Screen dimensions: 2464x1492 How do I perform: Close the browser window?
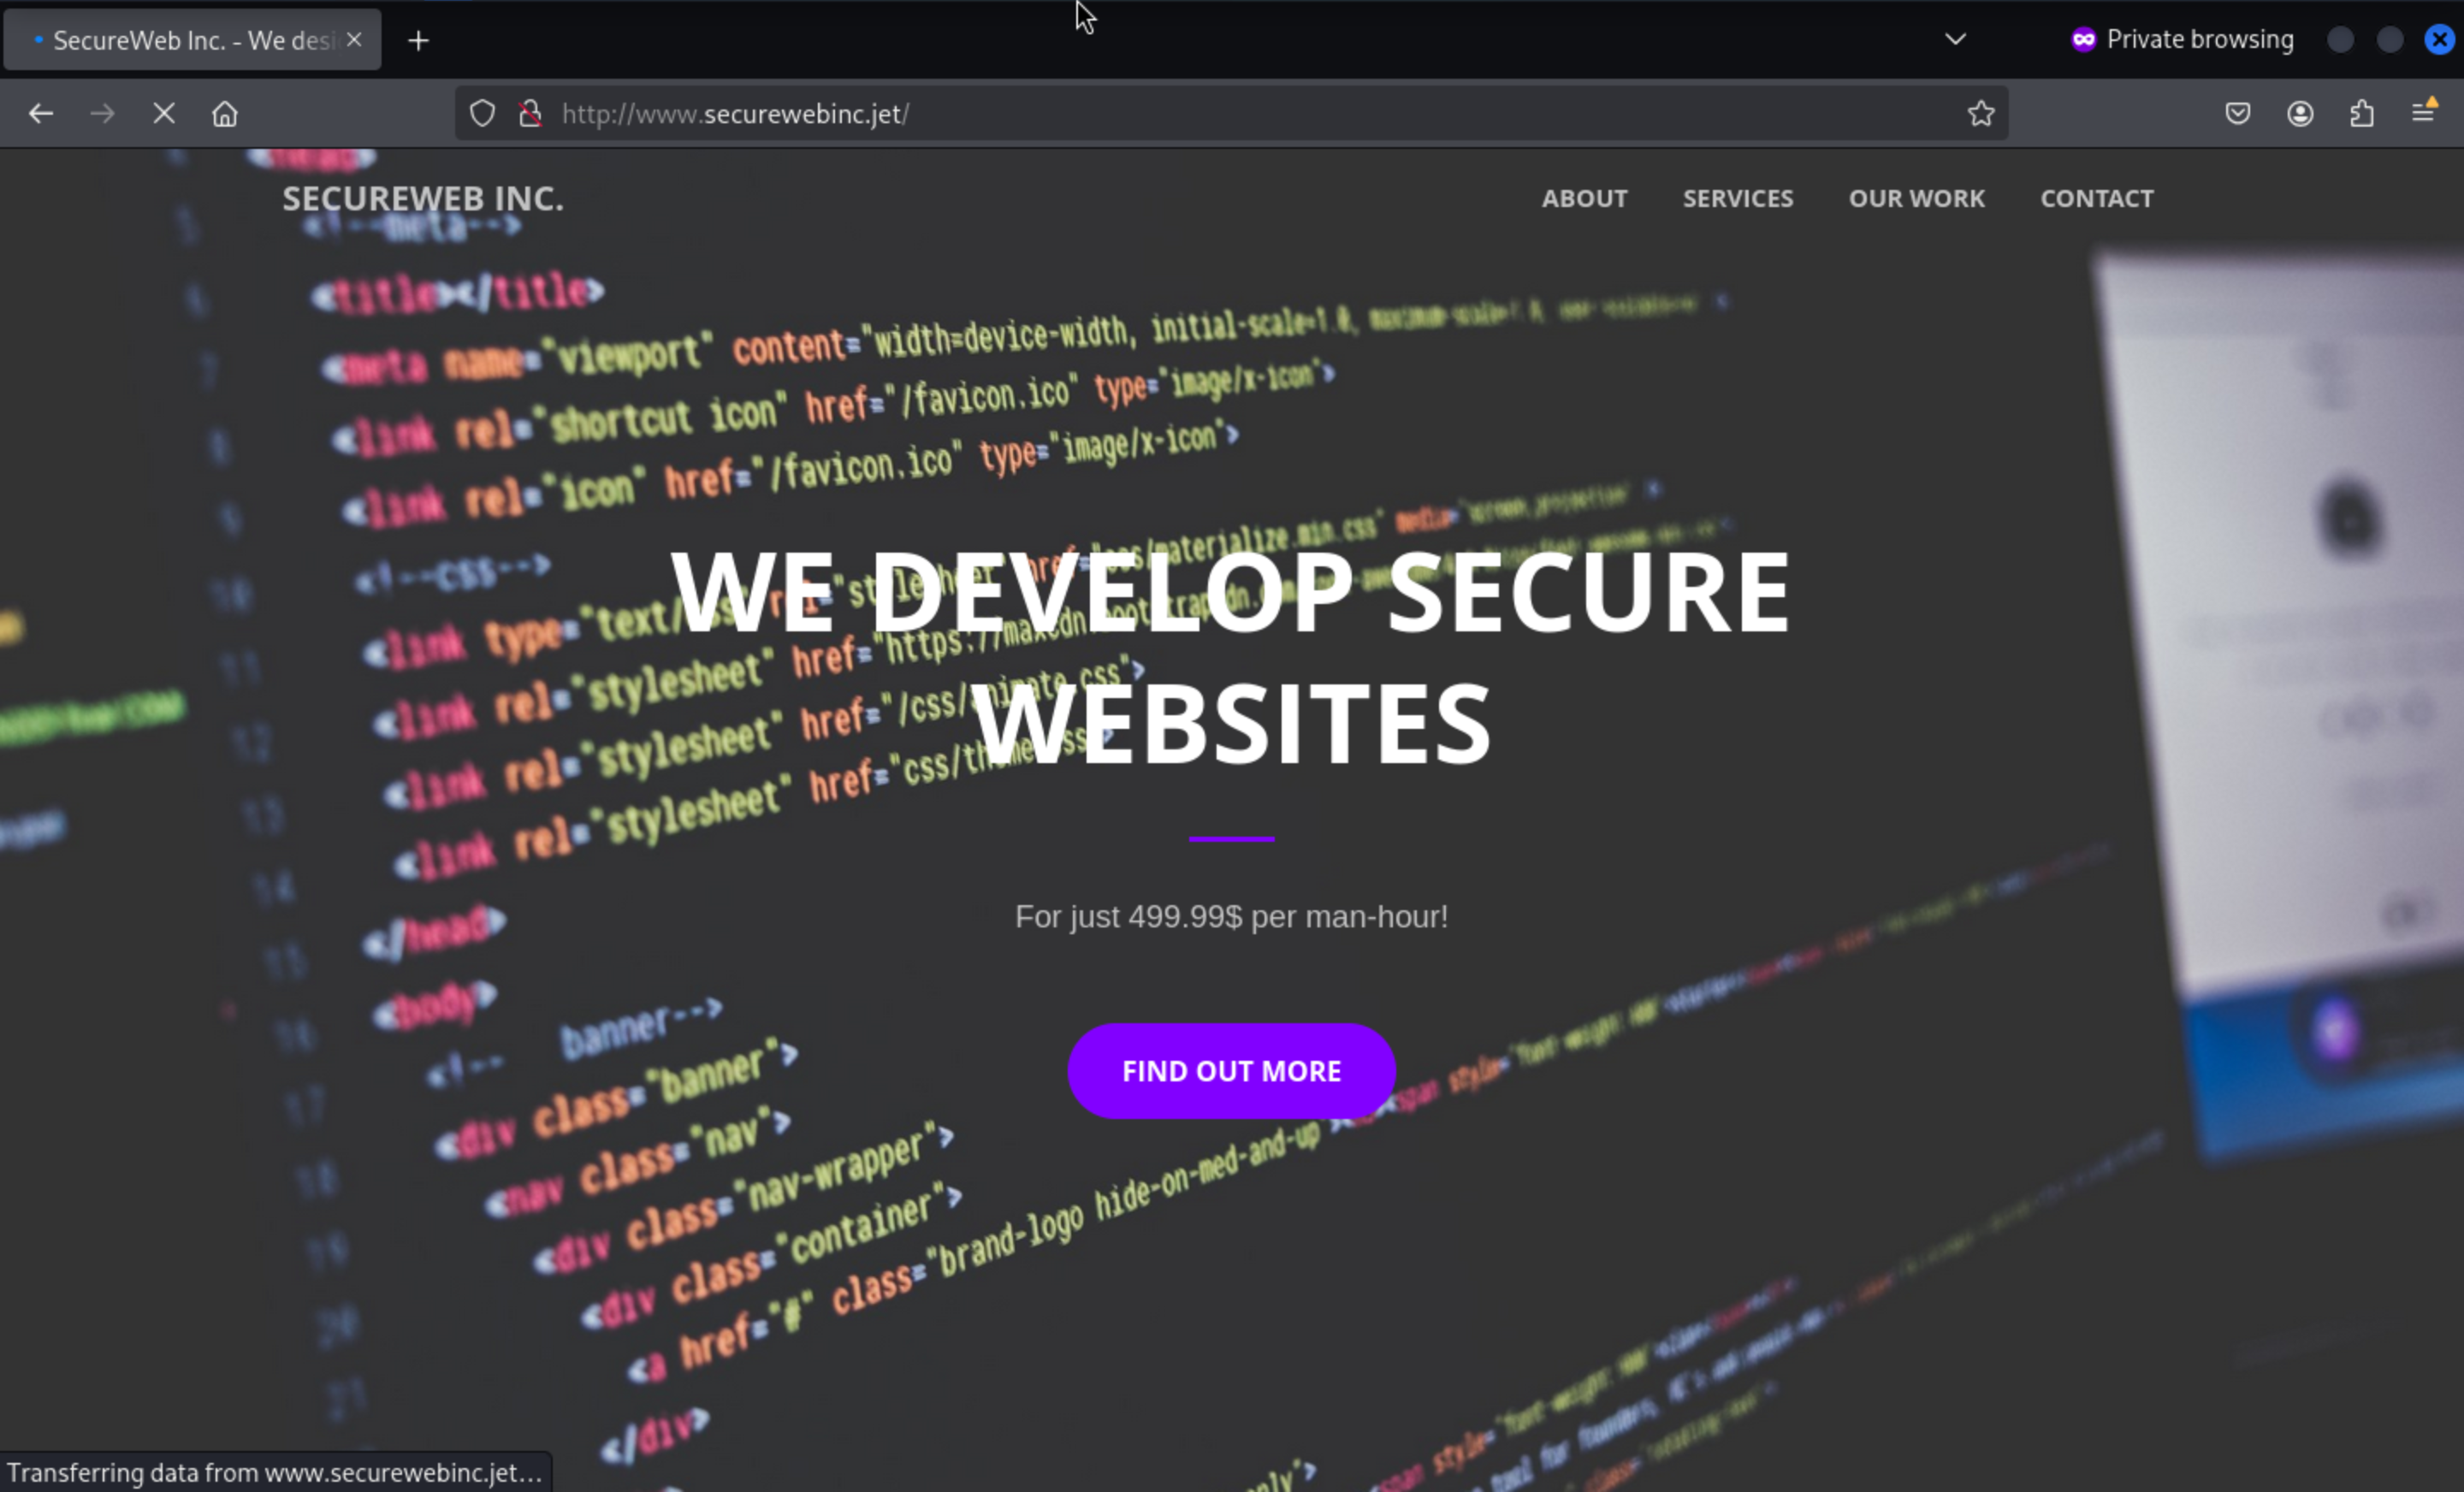[2439, 40]
